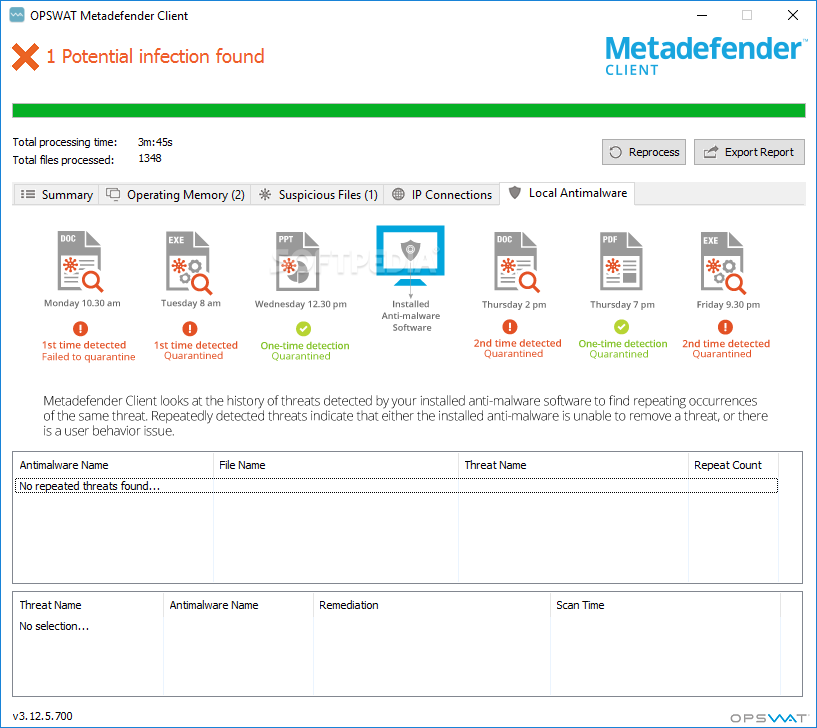This screenshot has height=728, width=817.
Task: Click the red alert icon under Monday 10.30 am
Action: click(x=80, y=329)
